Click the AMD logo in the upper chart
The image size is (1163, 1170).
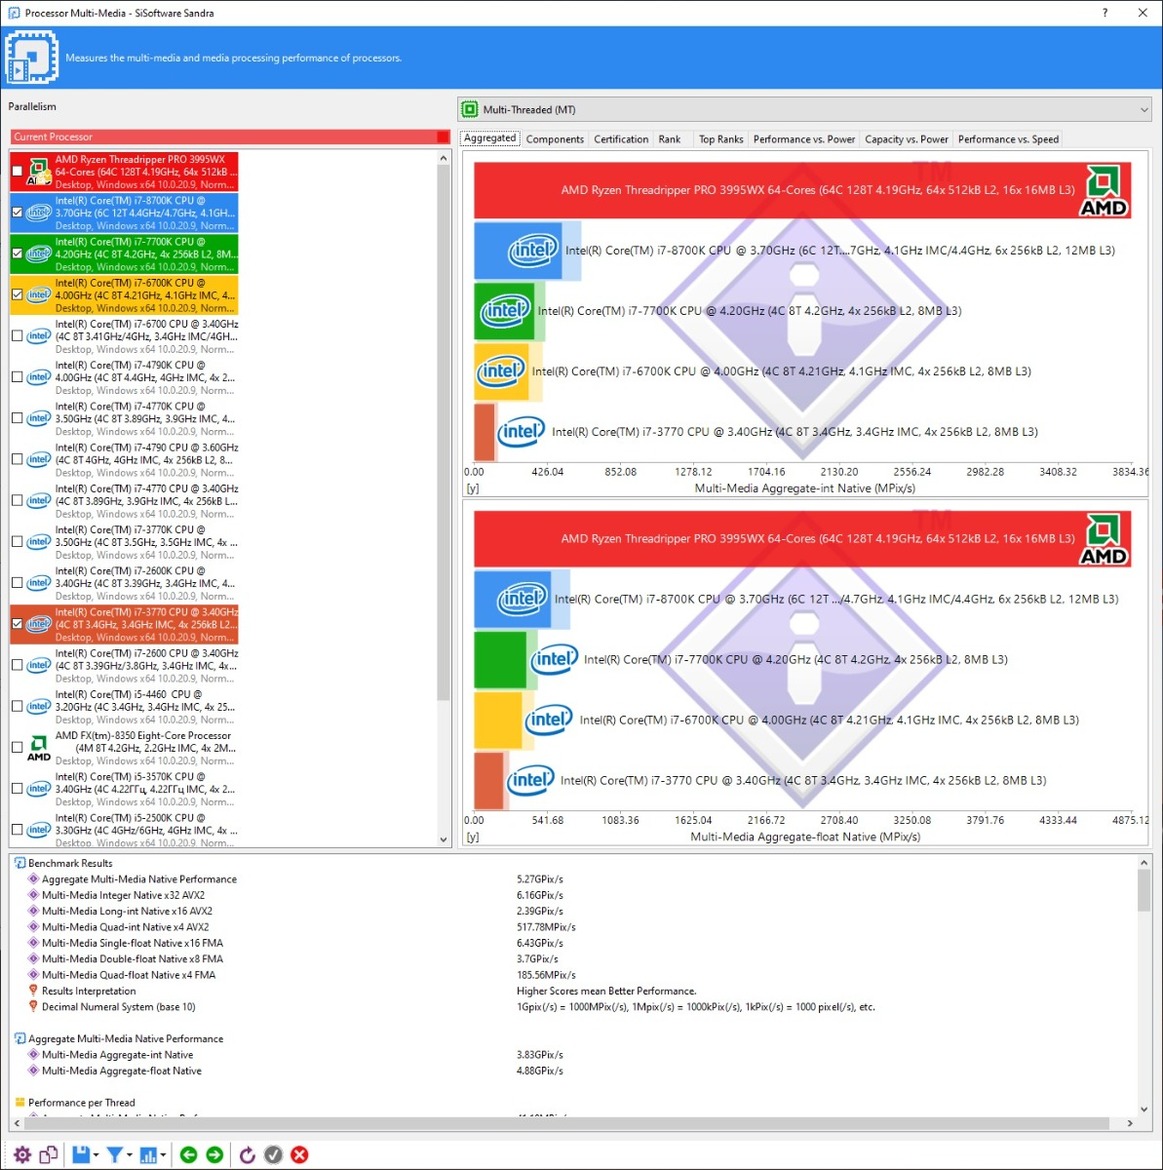[1104, 191]
